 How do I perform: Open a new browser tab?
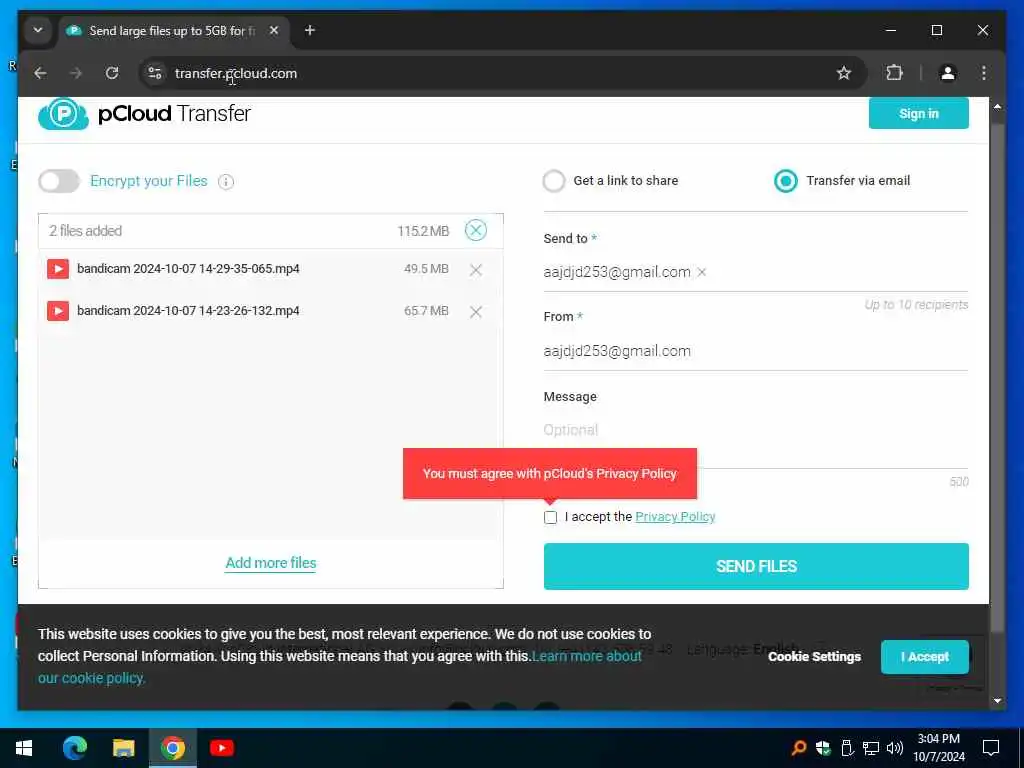click(310, 30)
